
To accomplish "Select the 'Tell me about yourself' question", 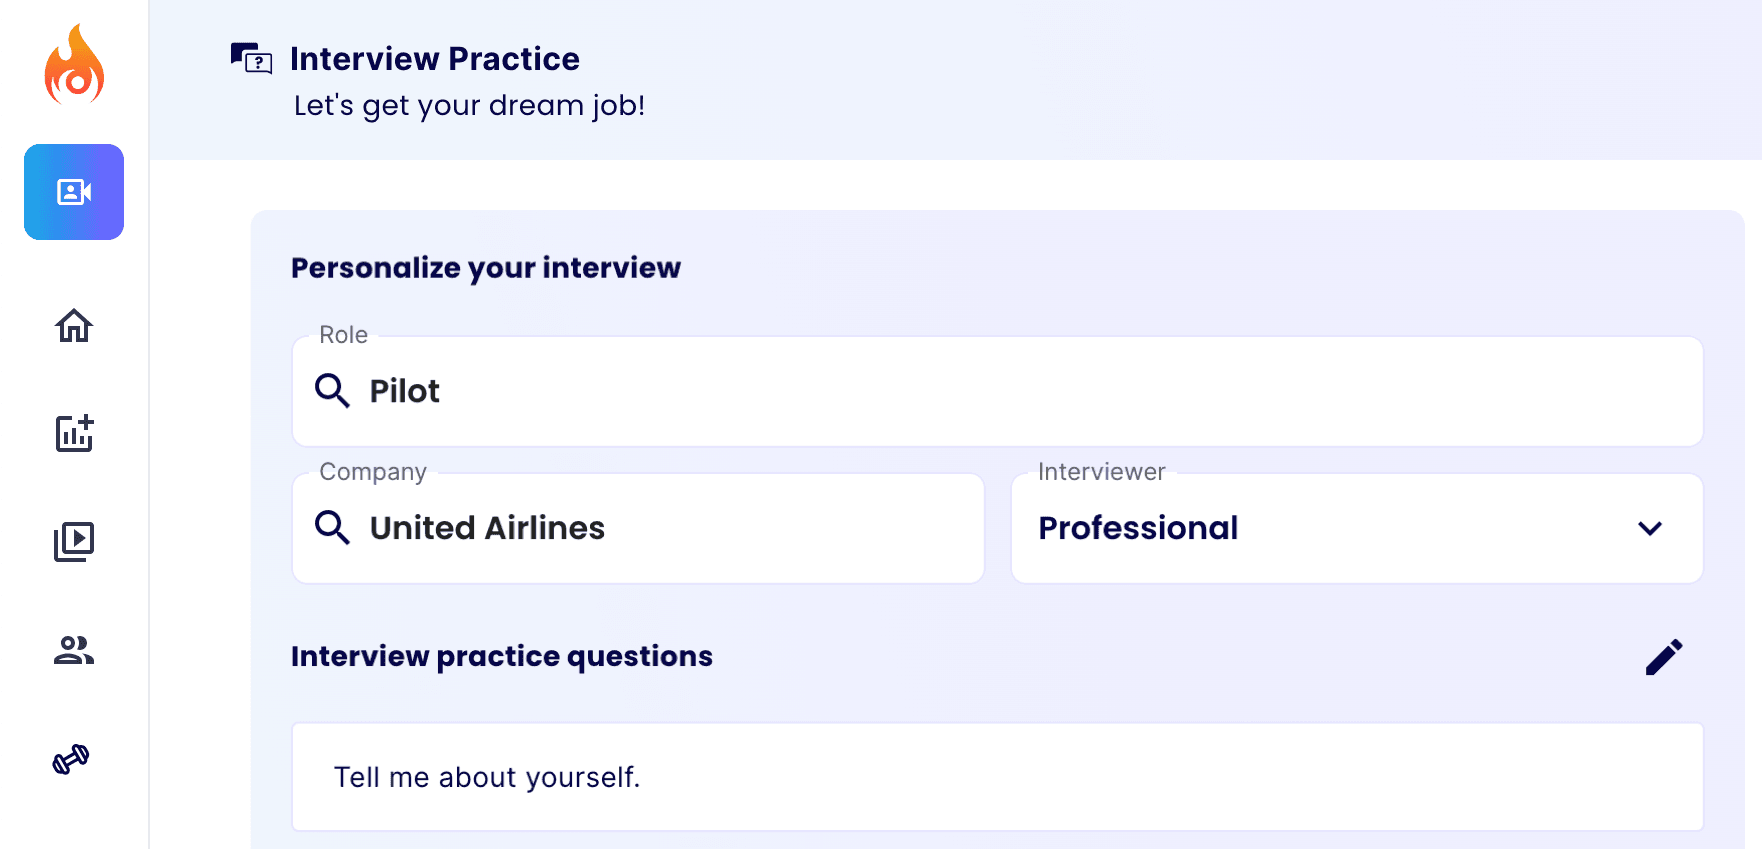I will [x=997, y=777].
